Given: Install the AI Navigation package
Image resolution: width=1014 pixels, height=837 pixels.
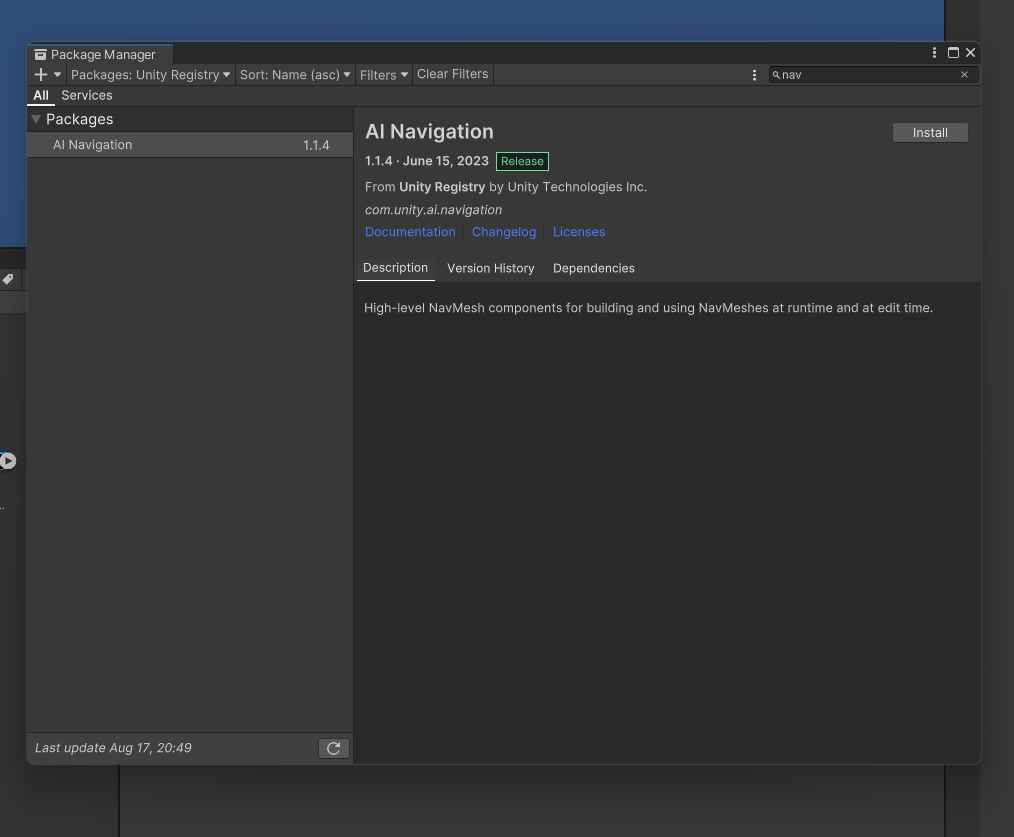Looking at the screenshot, I should point(930,133).
